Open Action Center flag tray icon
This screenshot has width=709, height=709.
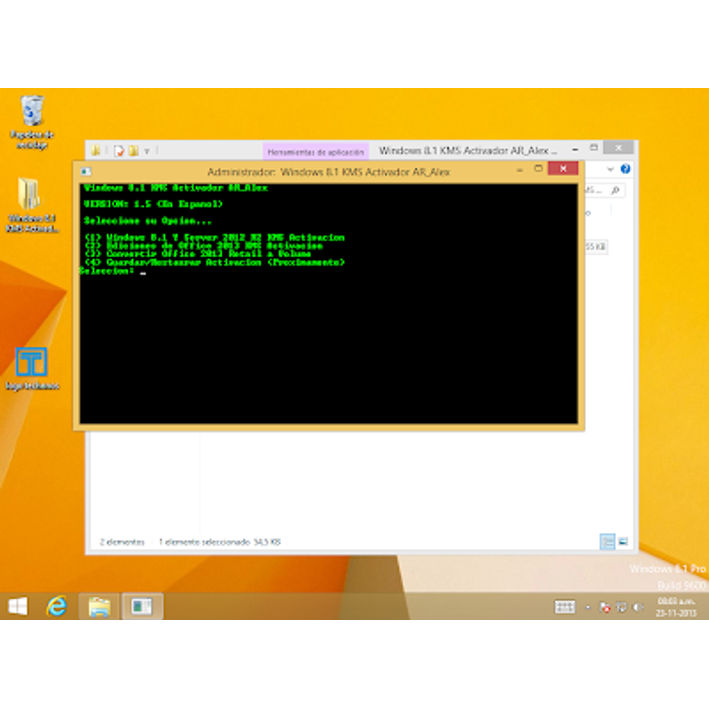tap(605, 607)
